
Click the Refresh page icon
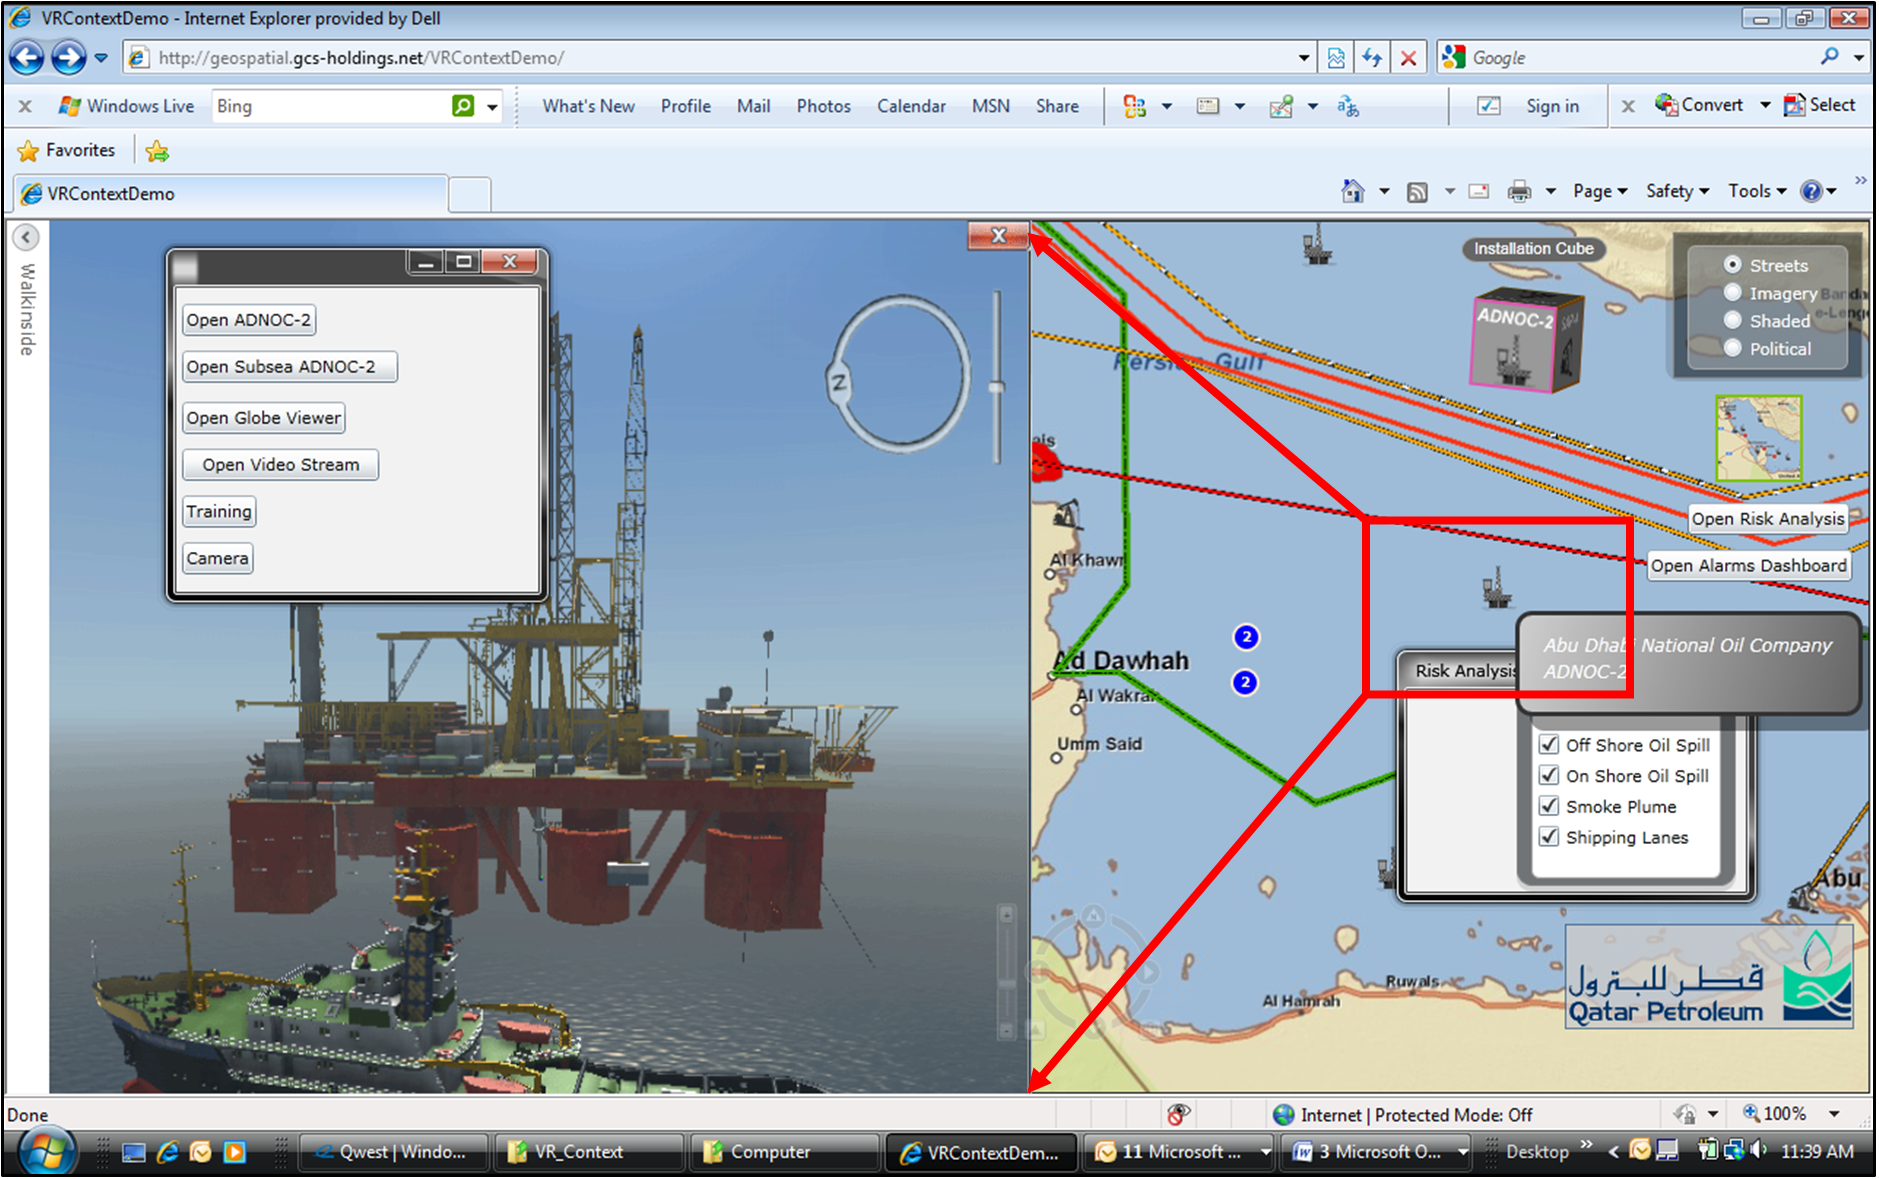1372,58
